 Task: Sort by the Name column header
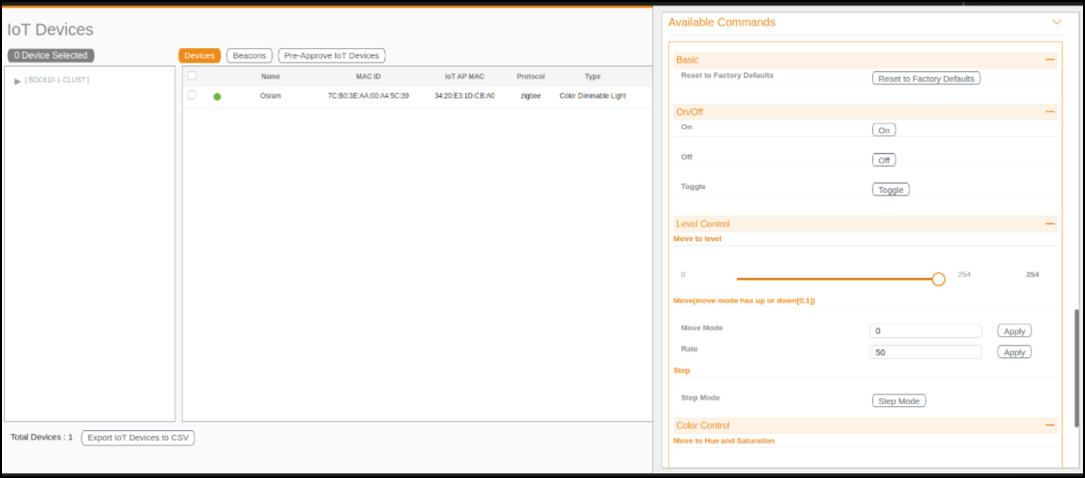coord(271,77)
